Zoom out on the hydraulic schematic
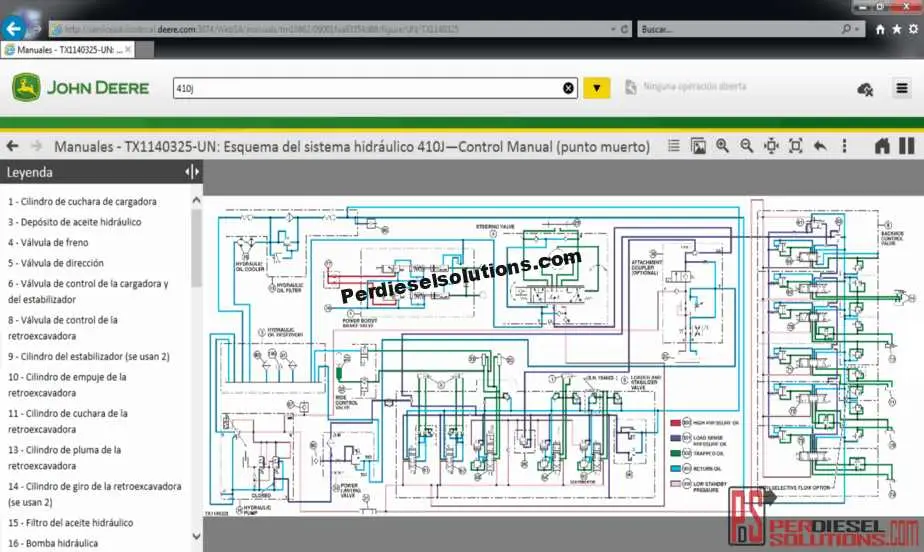Screen dimensions: 924x552 coord(746,146)
